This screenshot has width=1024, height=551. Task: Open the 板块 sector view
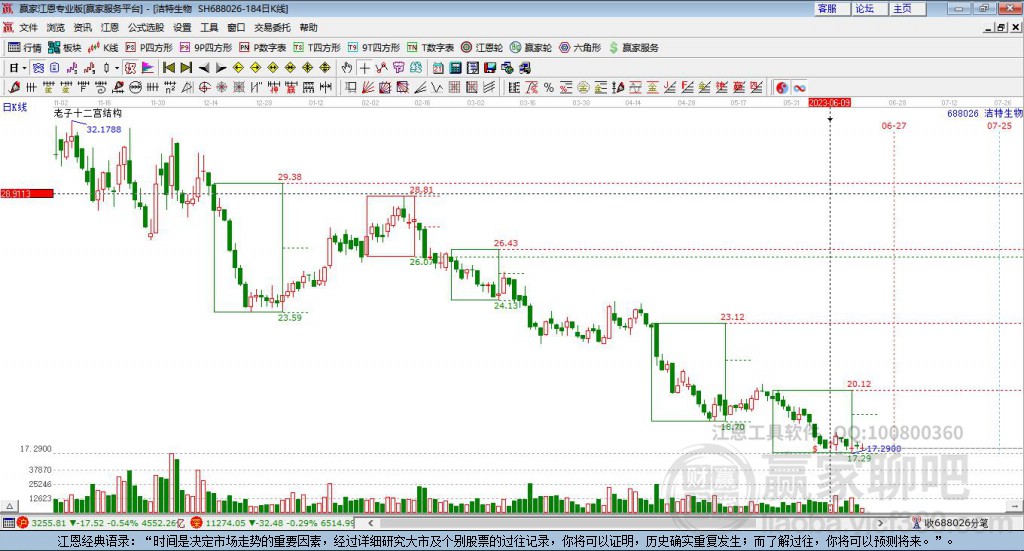pos(64,48)
